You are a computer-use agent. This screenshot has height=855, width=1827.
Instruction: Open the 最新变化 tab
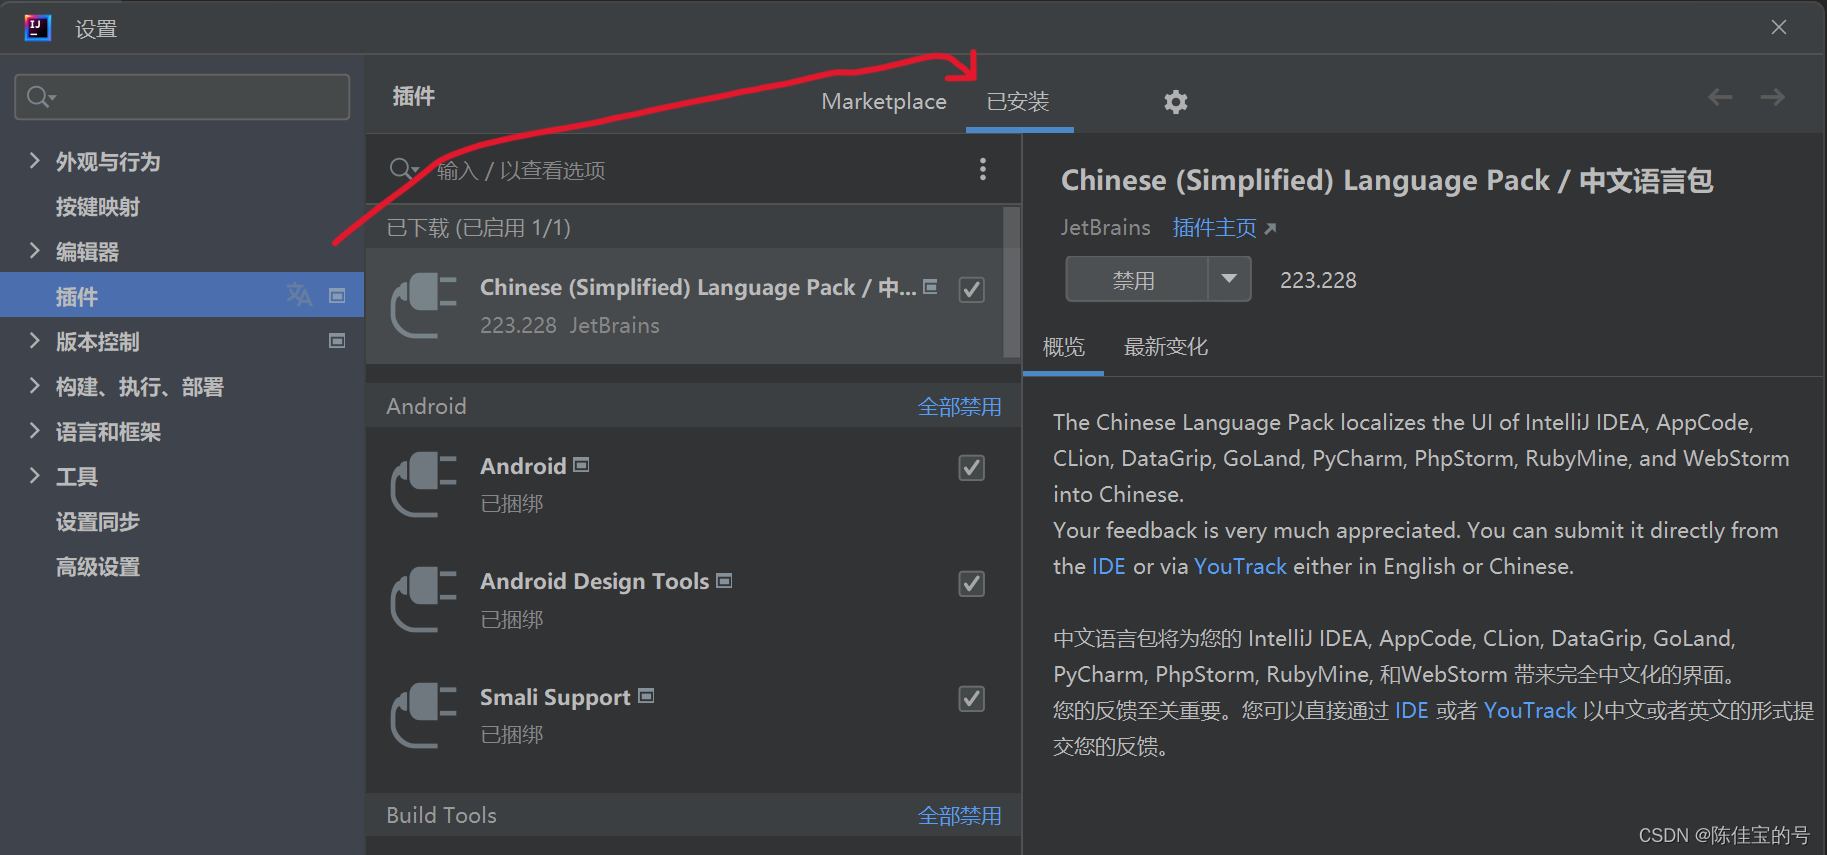coord(1166,347)
